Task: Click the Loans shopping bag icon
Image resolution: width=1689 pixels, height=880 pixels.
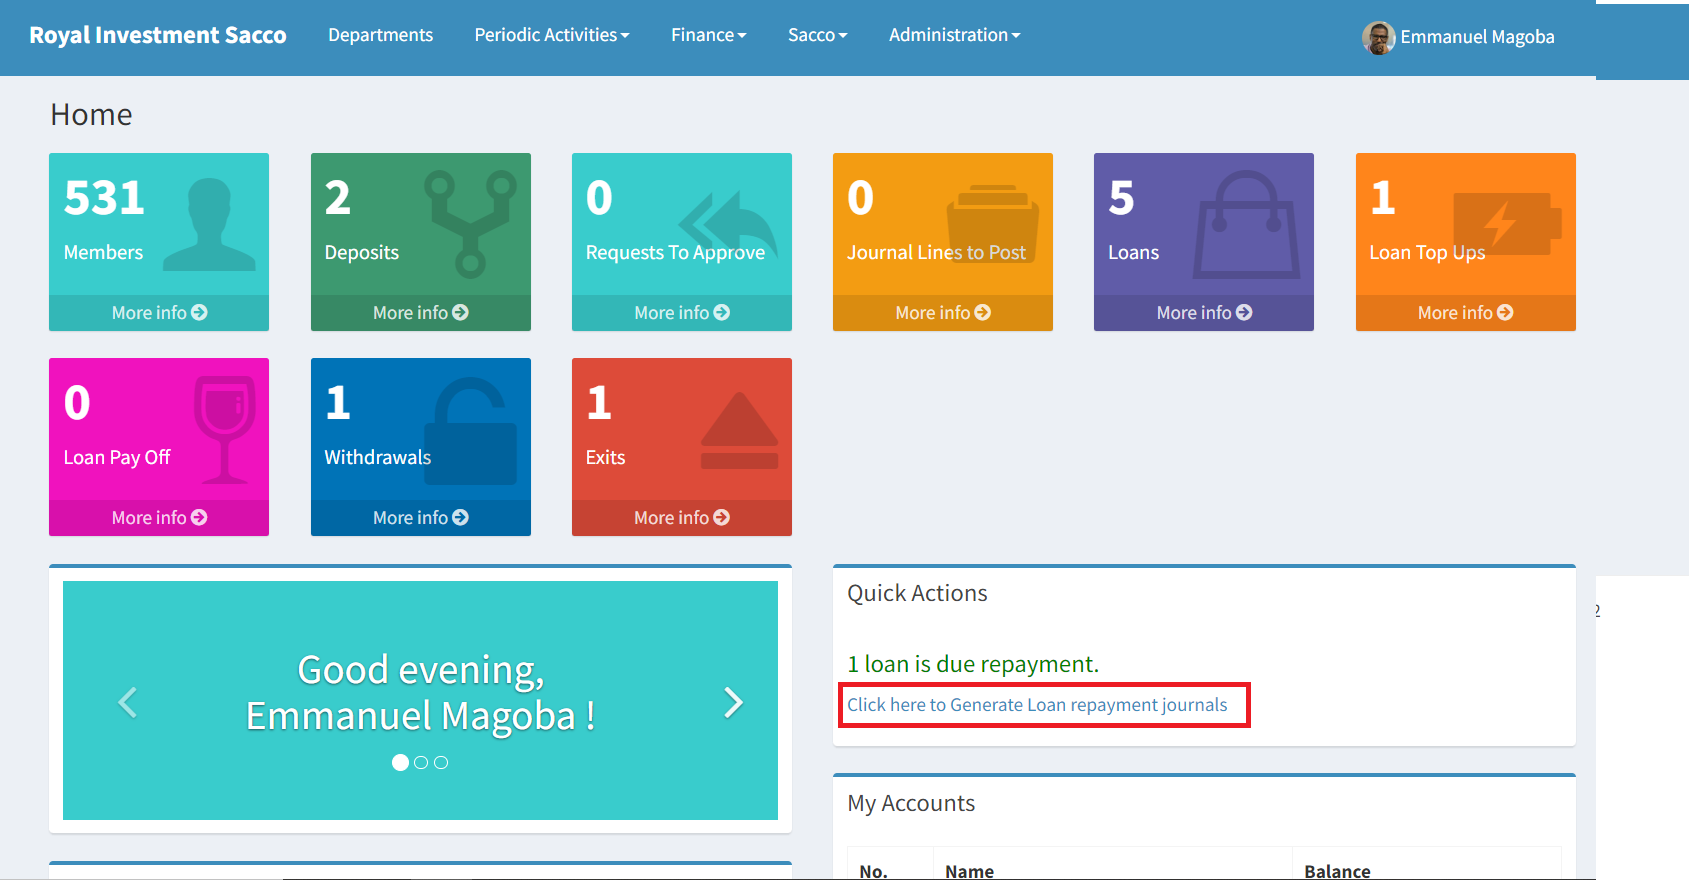Action: pos(1246,225)
